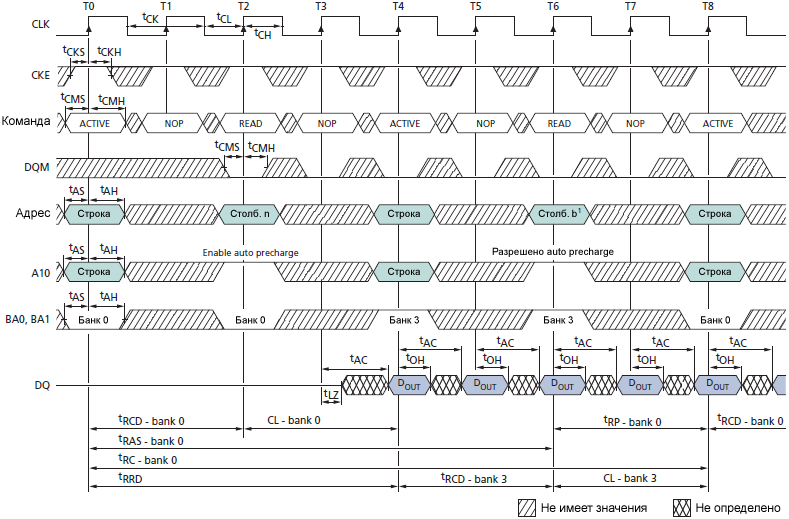Screen dimensions: 789x519
Task: Click the 'Не имеет значения' hatched legend swatch
Action: click(x=527, y=508)
